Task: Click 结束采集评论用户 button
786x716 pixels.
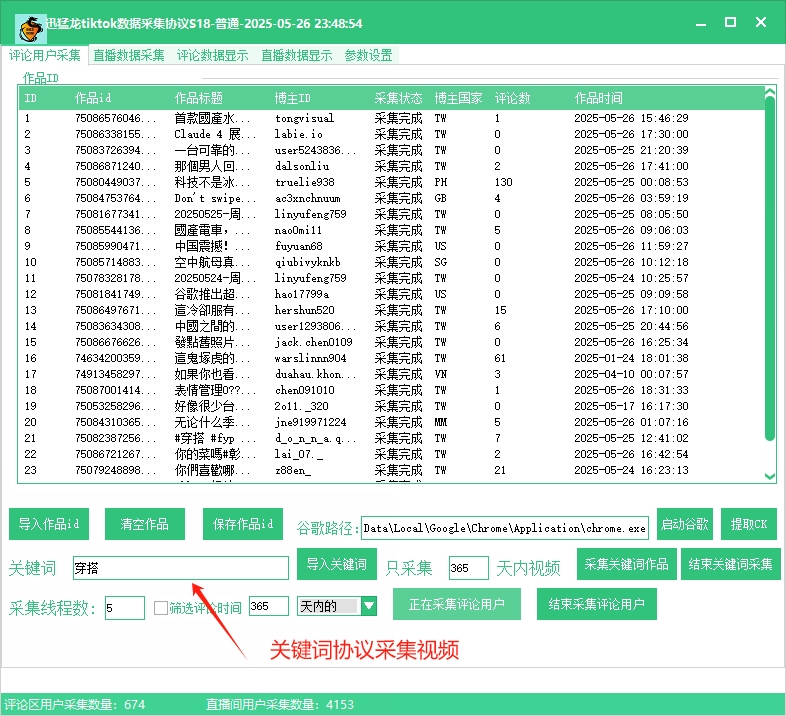Action: pos(597,604)
